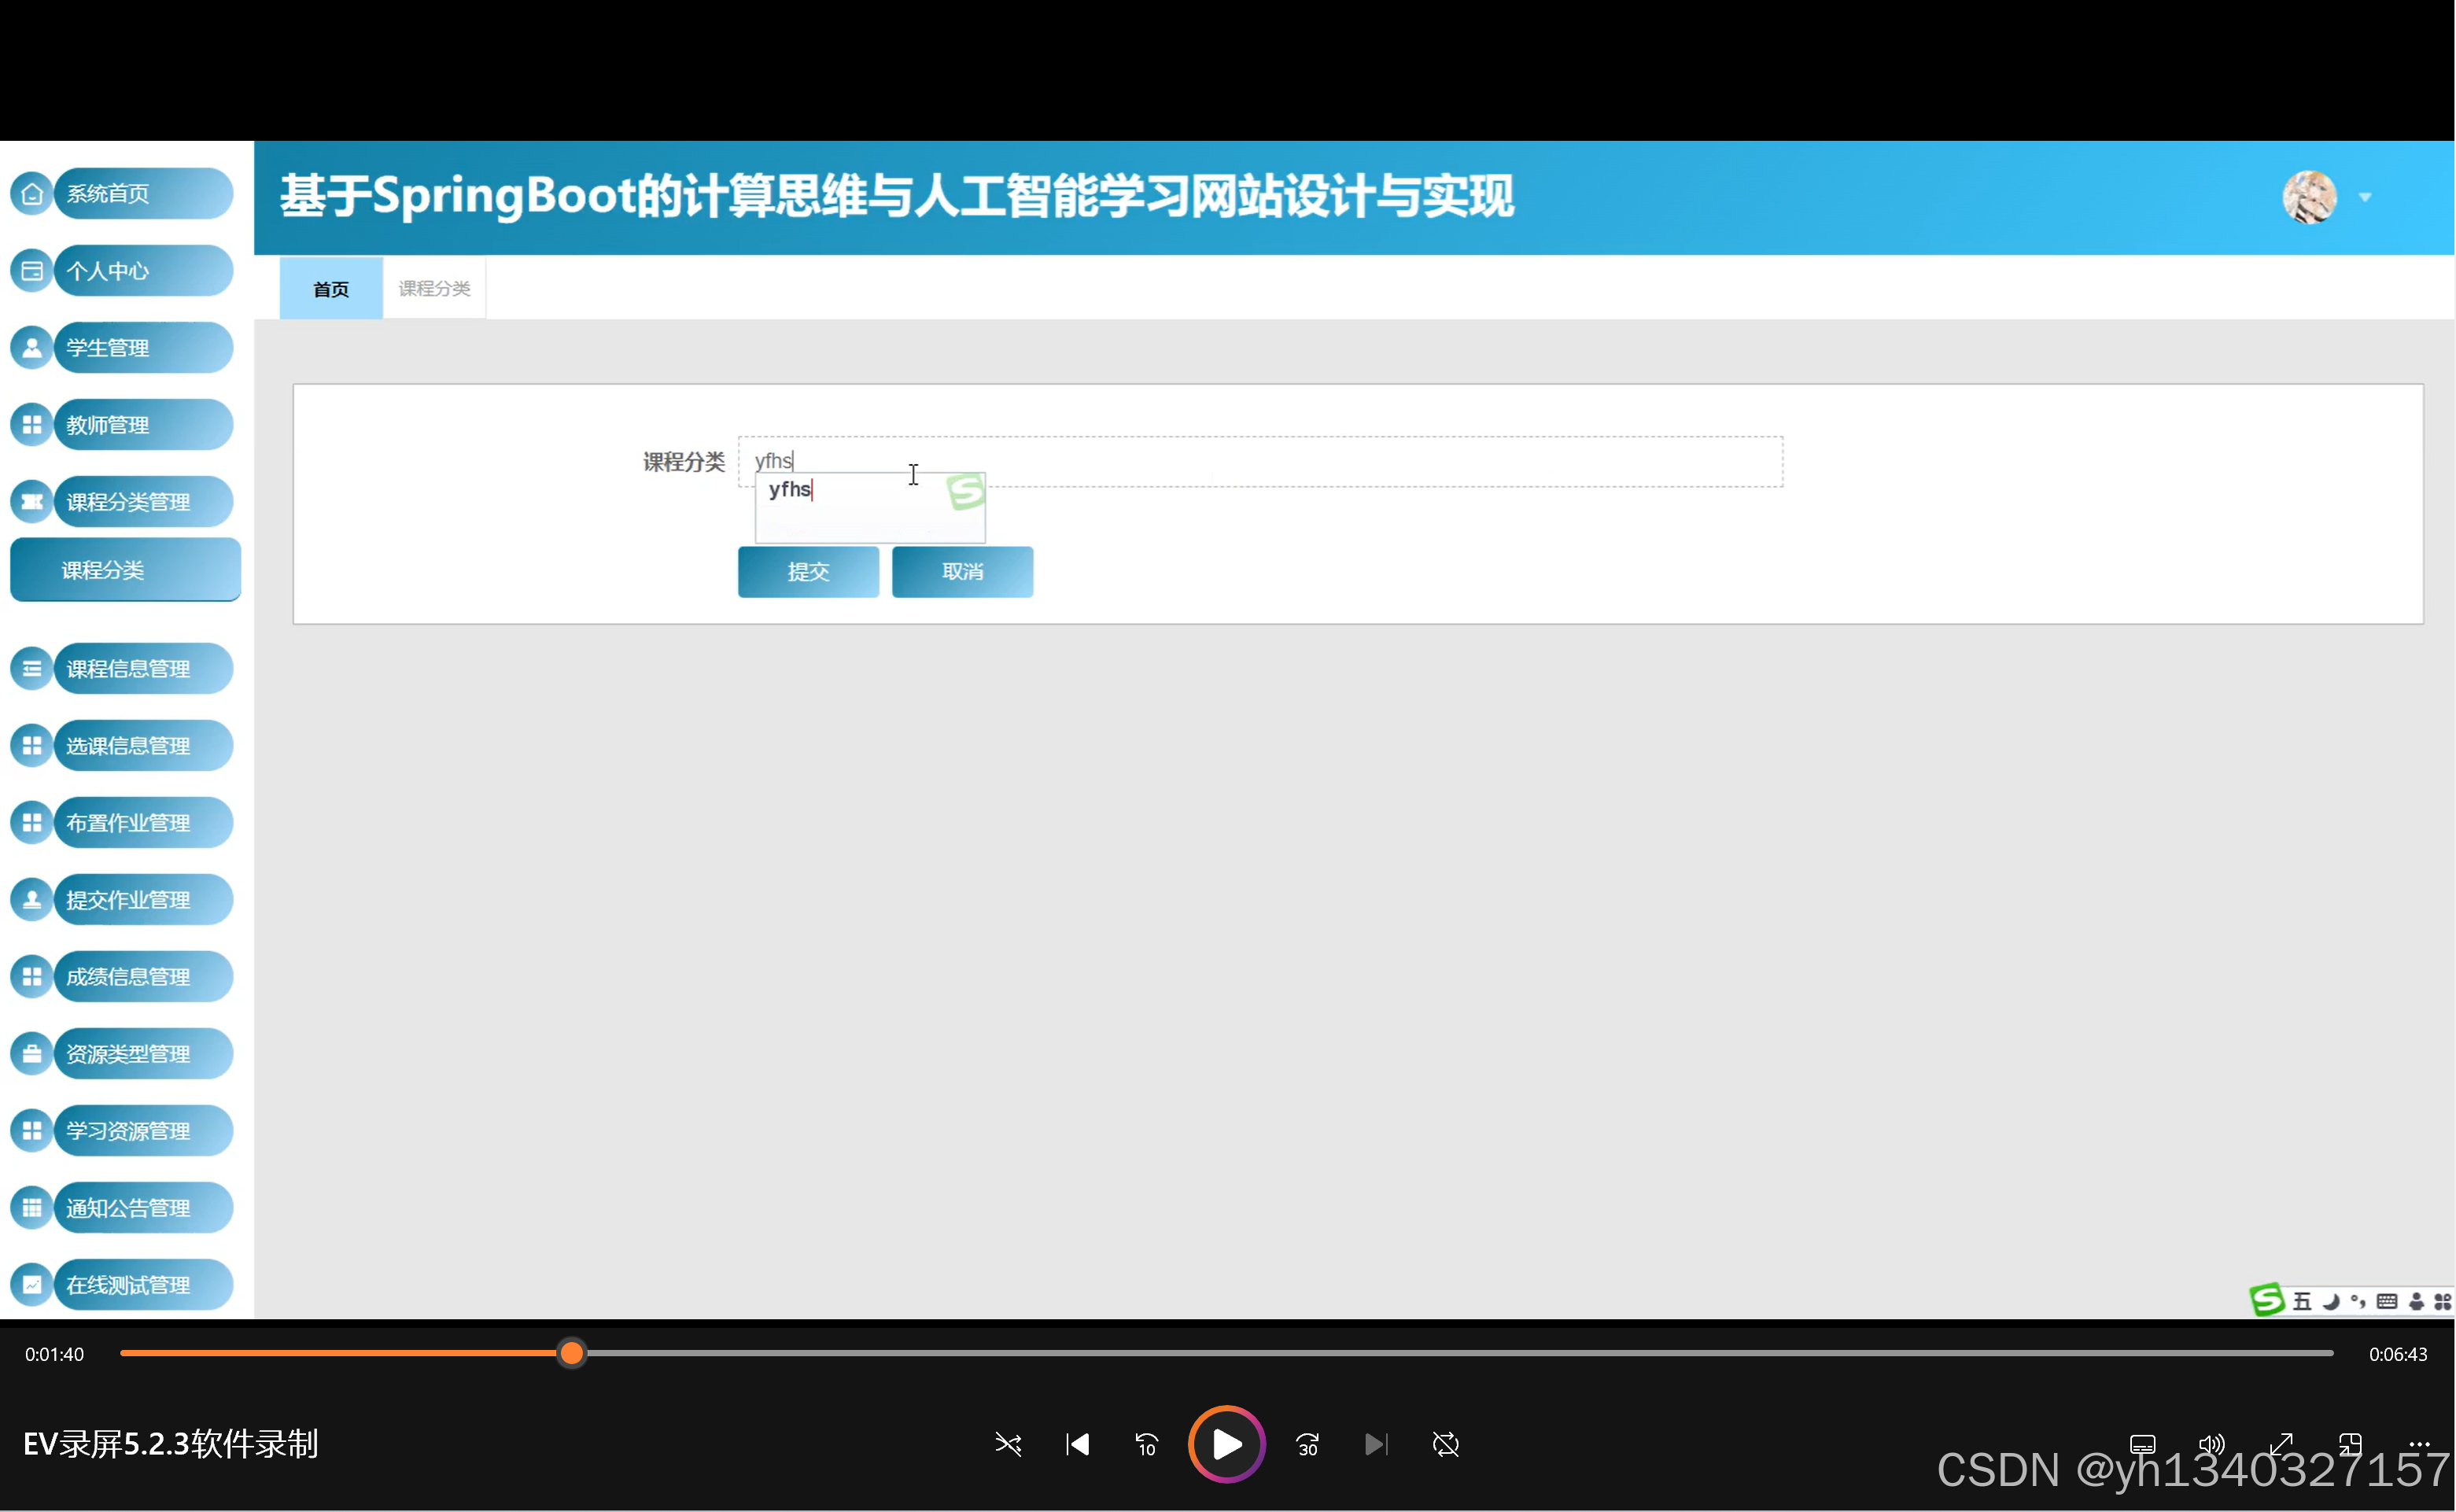Click the 五 Wubi mode indicator
The width and height of the screenshot is (2456, 1512).
tap(2302, 1301)
